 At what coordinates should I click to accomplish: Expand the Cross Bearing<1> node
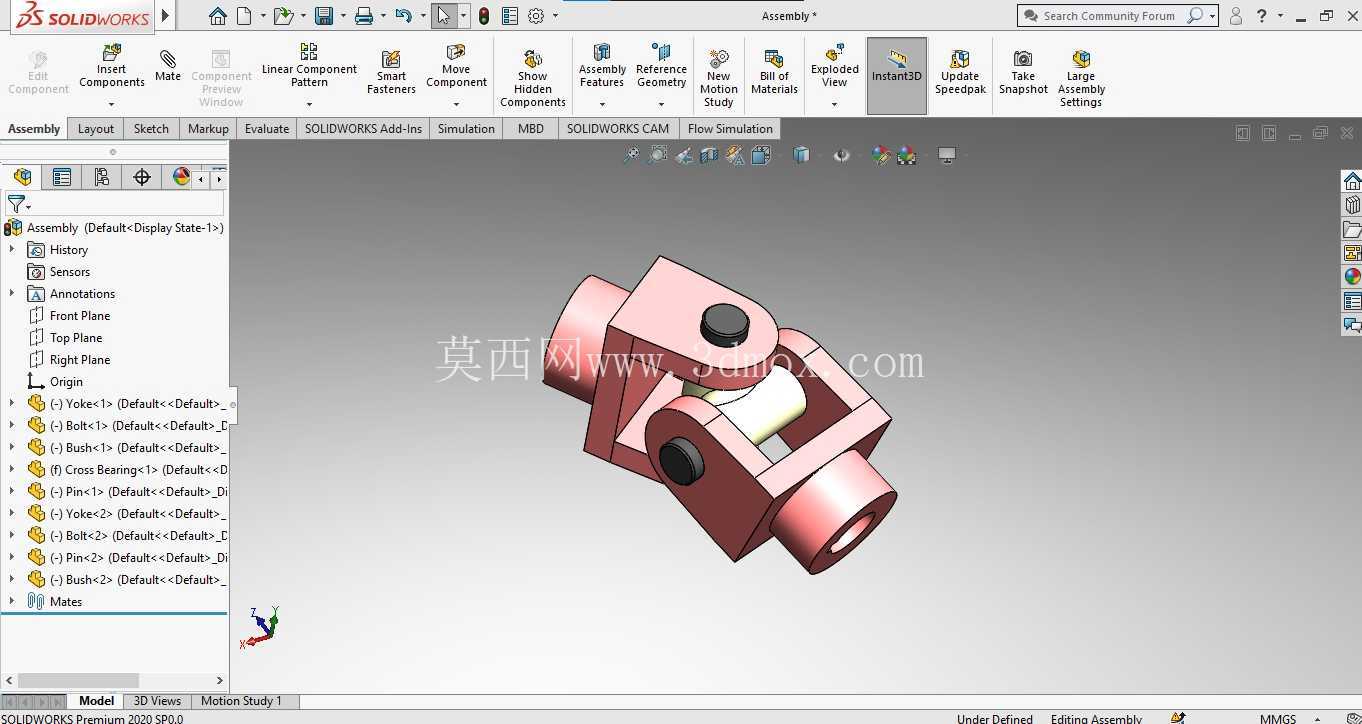click(x=12, y=470)
